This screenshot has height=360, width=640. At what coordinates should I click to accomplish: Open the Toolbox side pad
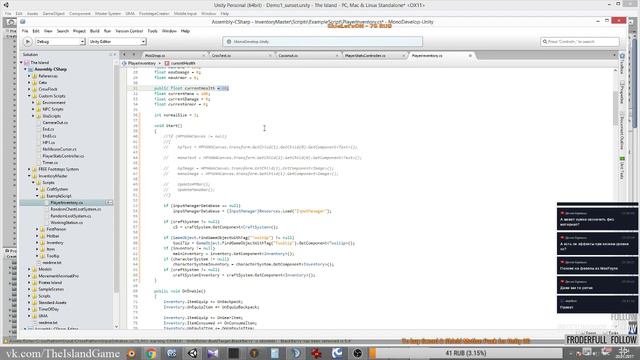coord(622,64)
